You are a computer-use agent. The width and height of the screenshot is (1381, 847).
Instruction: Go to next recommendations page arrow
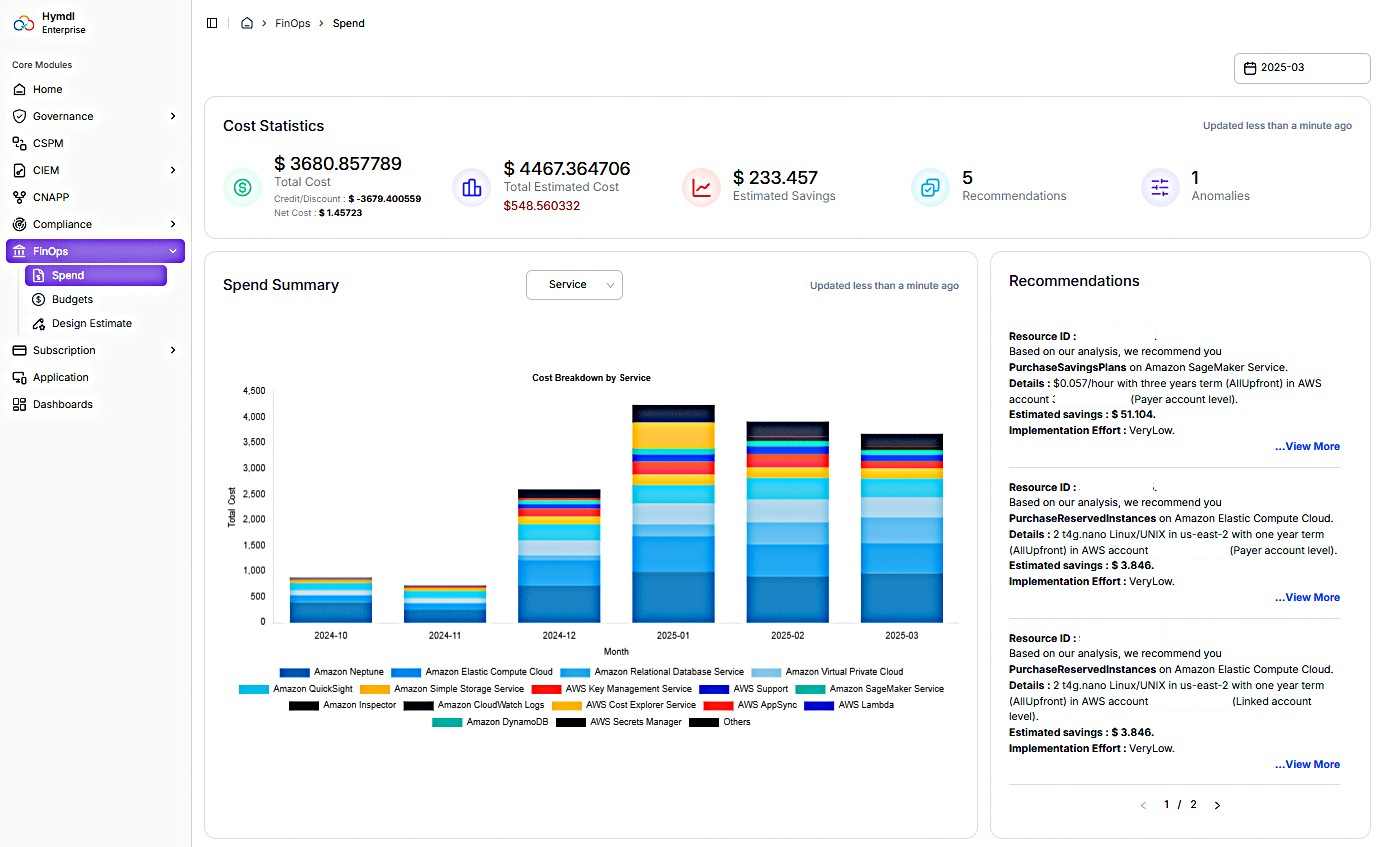point(1217,805)
